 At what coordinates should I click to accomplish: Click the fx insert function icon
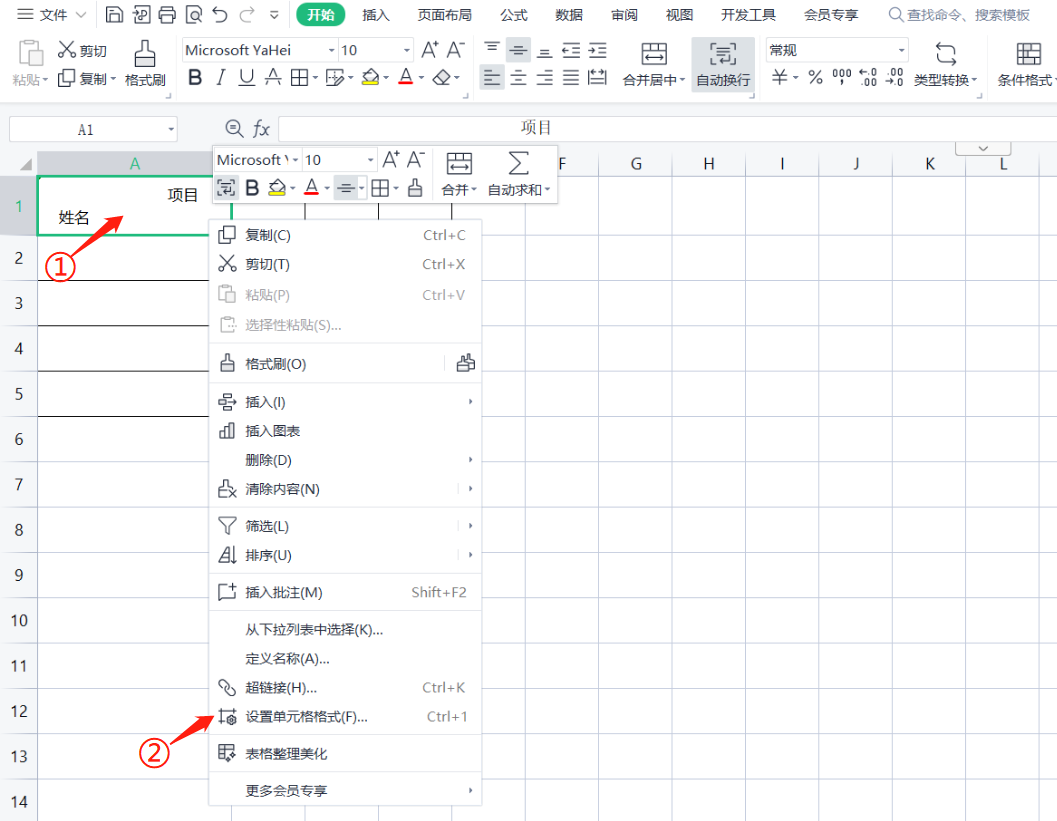click(262, 129)
